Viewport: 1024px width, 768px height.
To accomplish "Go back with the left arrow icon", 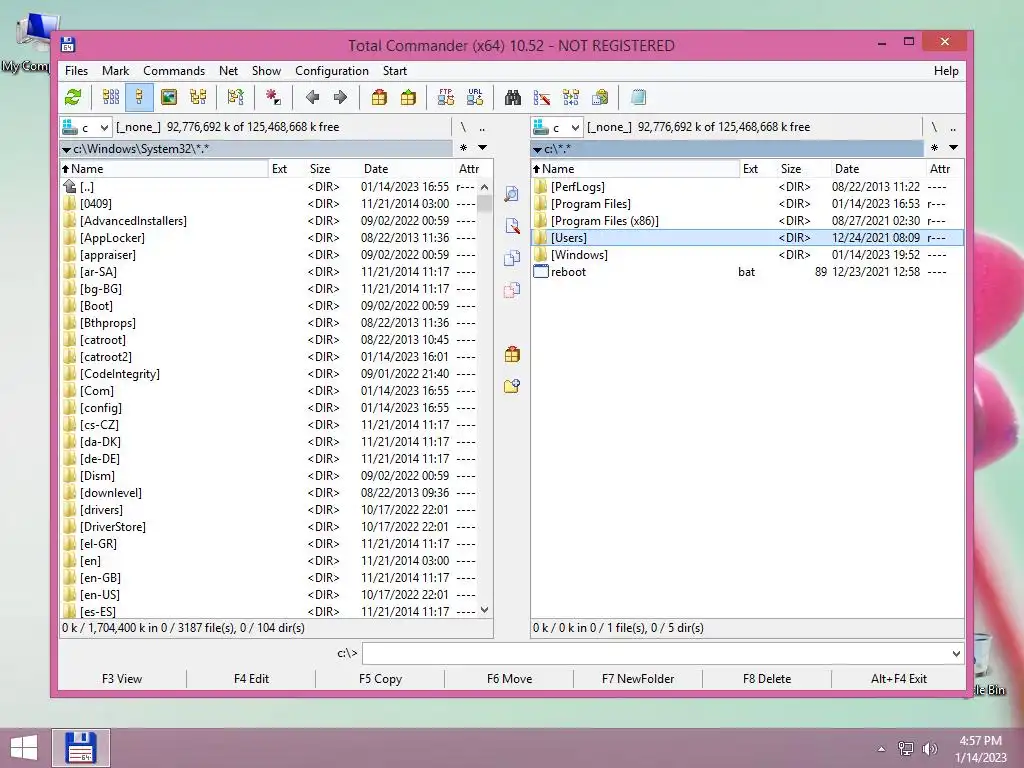I will pos(312,98).
